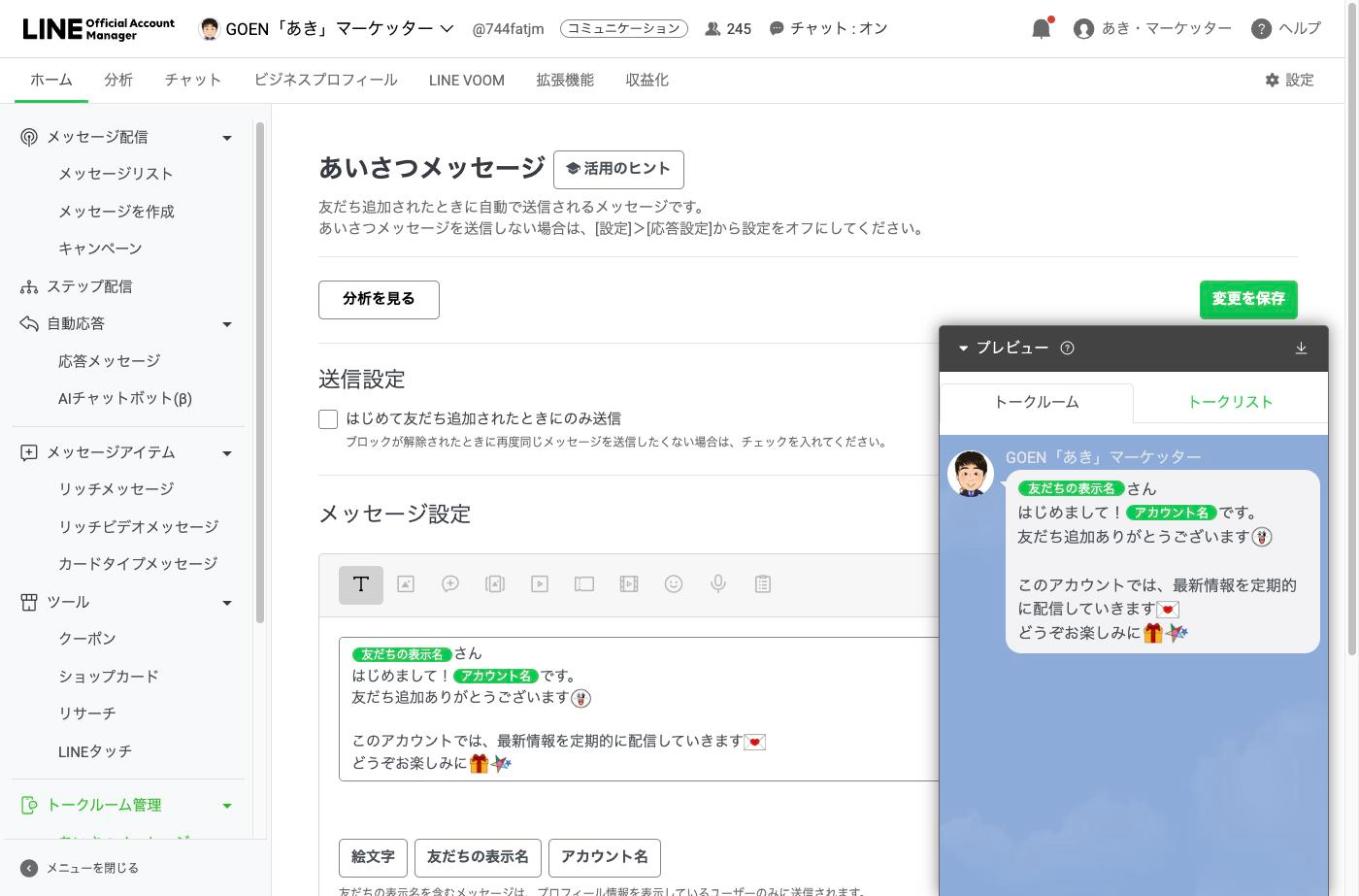Open LINEタッチ in sidebar
Image resolution: width=1359 pixels, height=896 pixels.
[x=95, y=752]
